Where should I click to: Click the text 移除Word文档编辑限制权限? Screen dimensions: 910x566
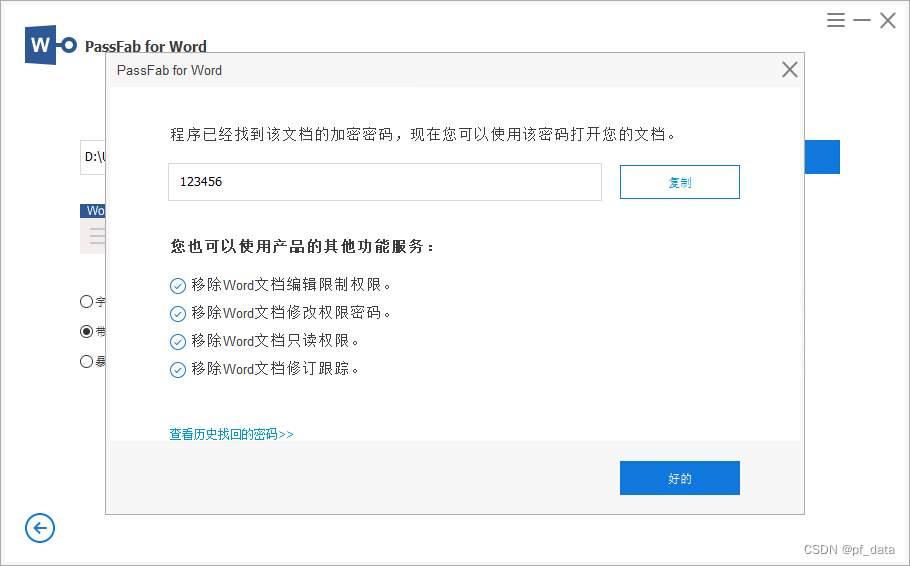291,284
